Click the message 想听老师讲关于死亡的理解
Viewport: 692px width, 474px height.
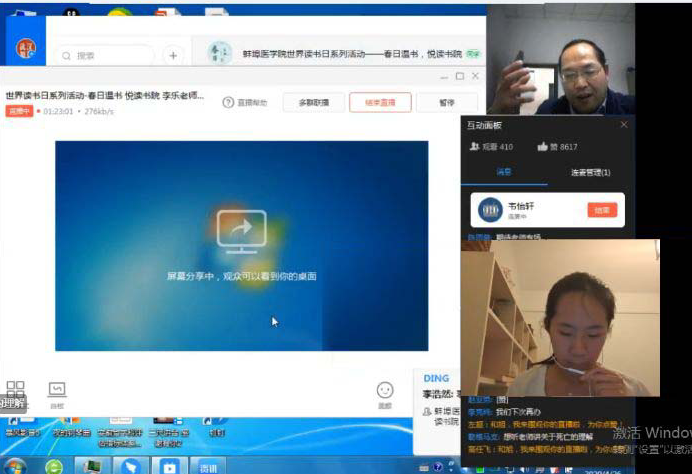click(548, 436)
